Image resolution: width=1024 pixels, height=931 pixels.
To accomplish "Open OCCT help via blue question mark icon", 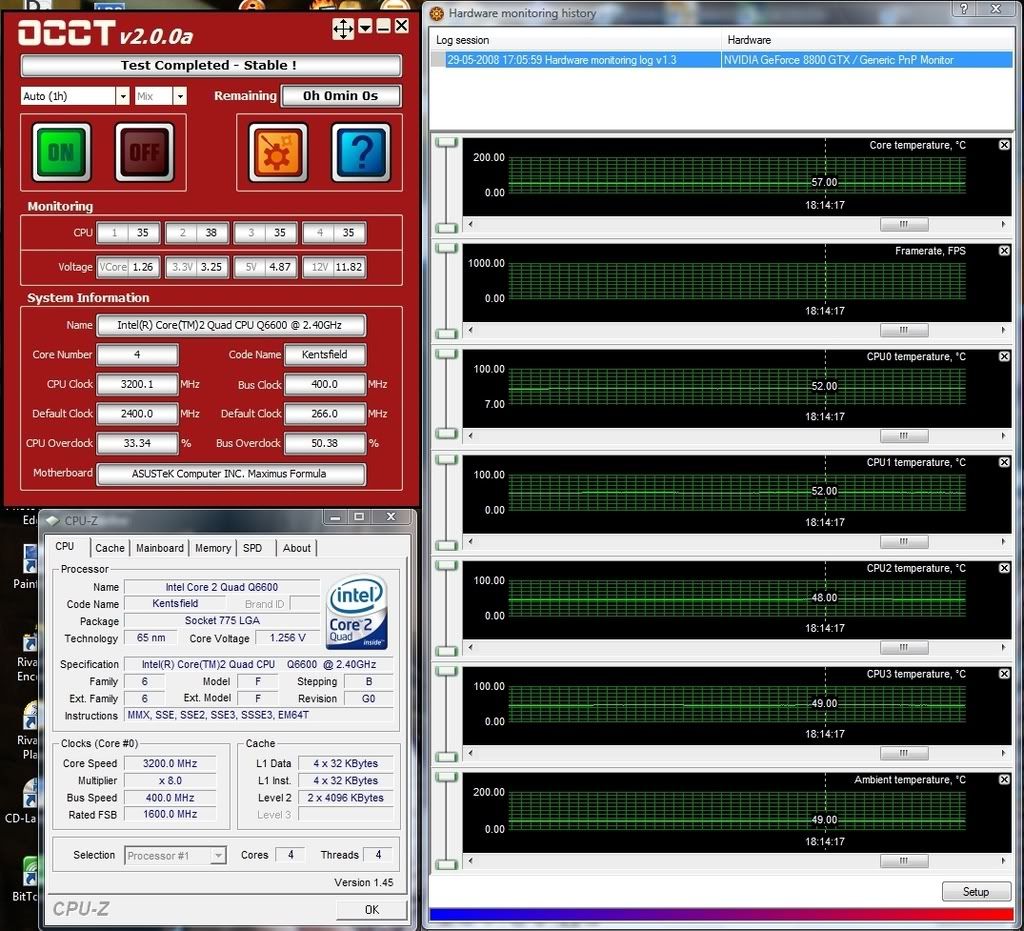I will [x=361, y=152].
